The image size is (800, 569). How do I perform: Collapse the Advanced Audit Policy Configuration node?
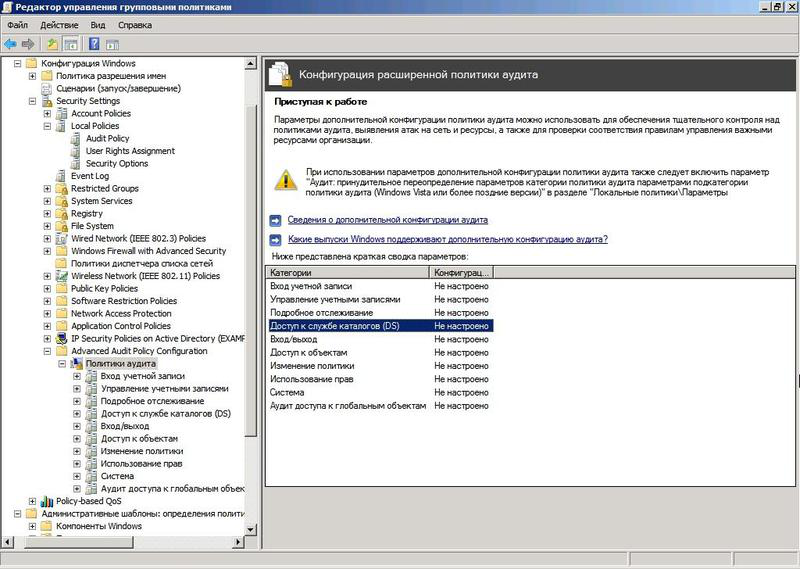(47, 351)
